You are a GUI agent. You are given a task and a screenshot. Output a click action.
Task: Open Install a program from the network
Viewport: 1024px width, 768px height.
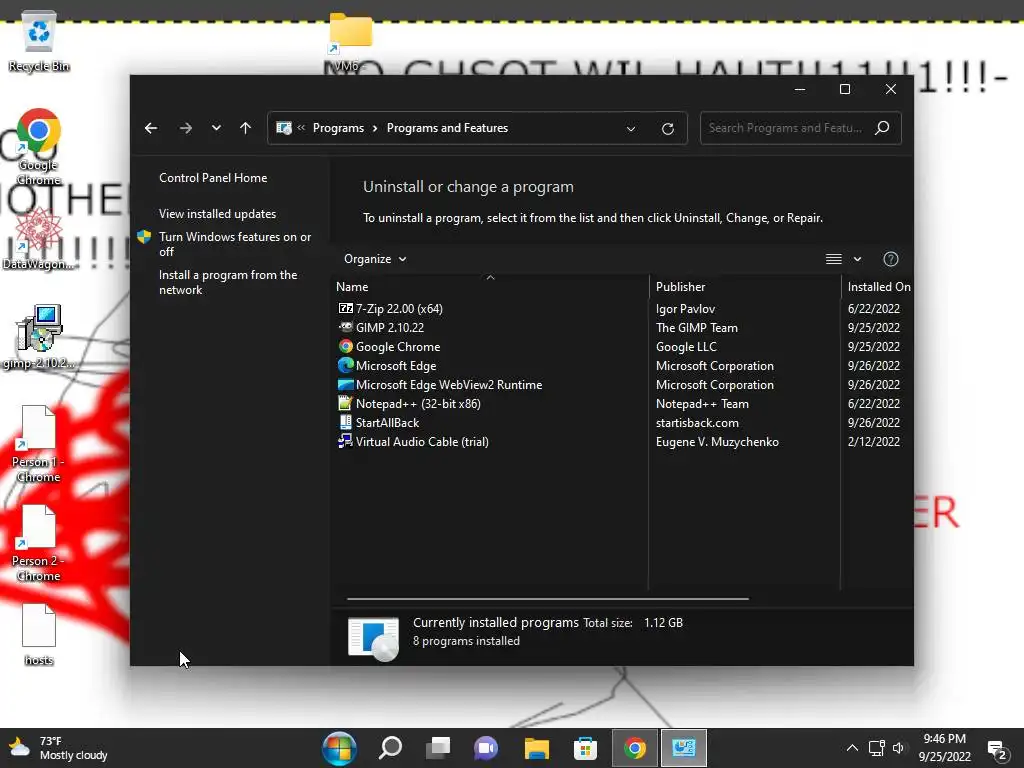click(x=228, y=282)
